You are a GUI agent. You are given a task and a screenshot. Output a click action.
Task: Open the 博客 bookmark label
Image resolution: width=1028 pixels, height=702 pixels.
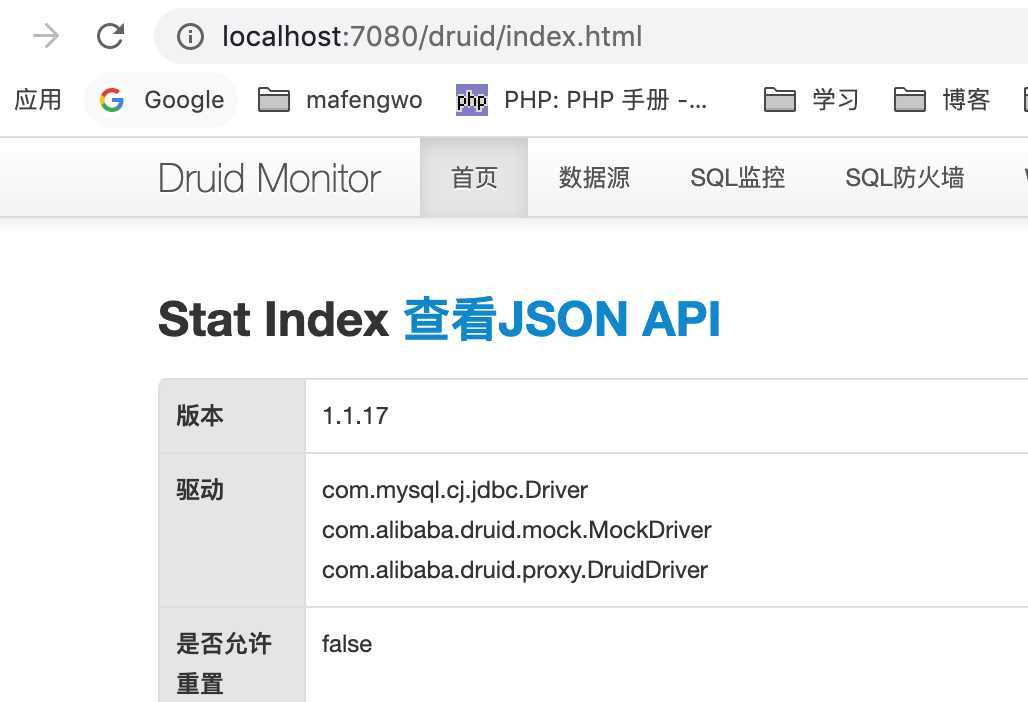[966, 100]
